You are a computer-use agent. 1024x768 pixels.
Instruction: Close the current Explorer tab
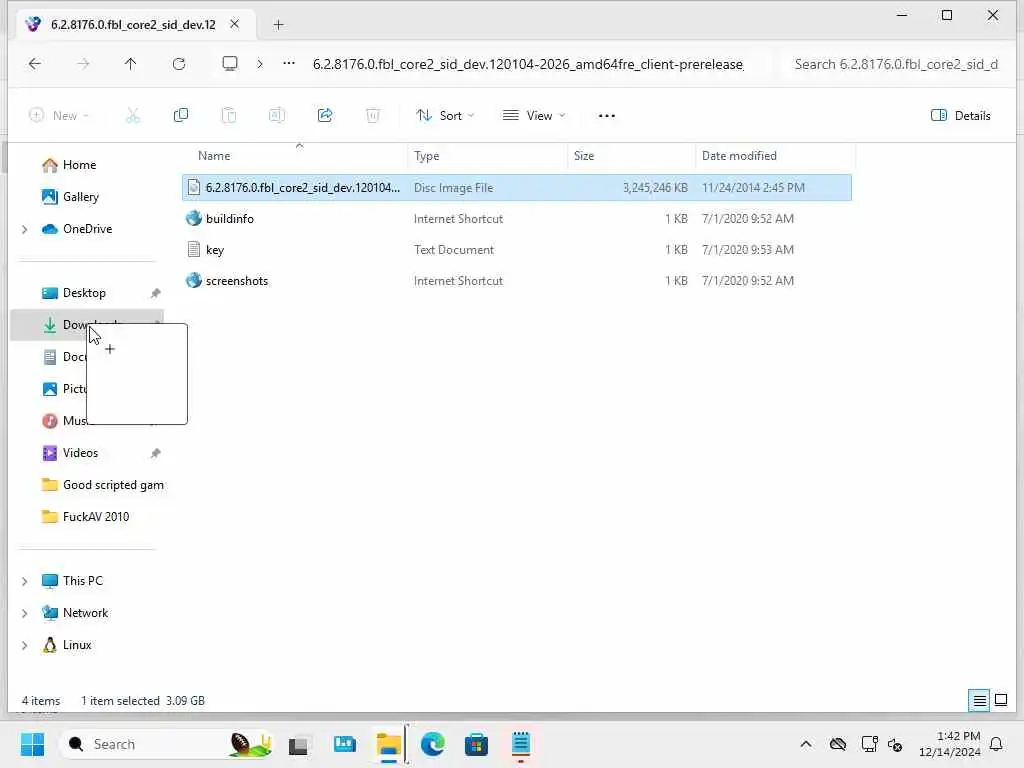(x=234, y=24)
